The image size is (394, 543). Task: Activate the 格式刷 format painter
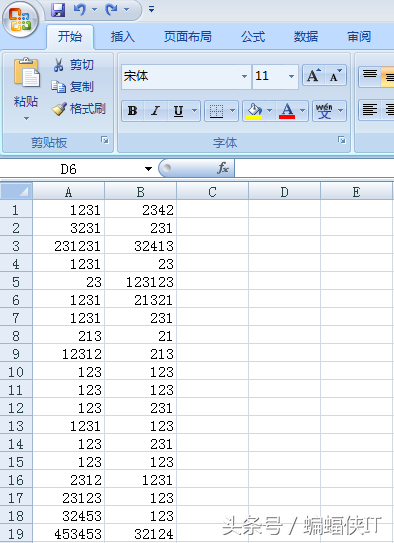(x=79, y=109)
